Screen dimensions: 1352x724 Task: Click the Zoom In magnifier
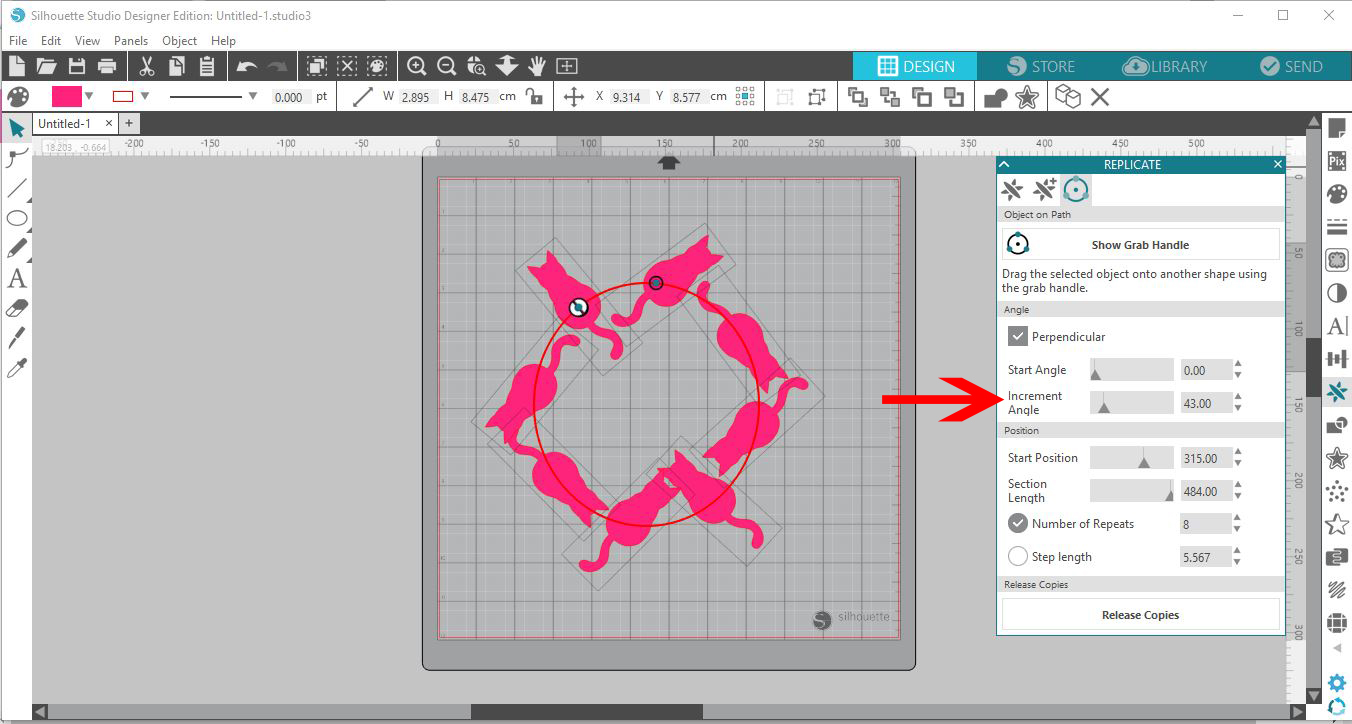[417, 66]
